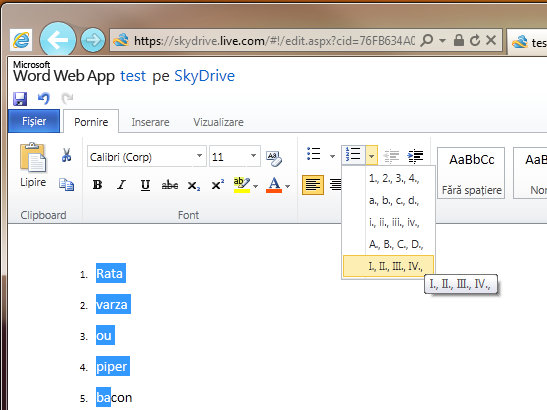Save the document with the floppy icon
Image resolution: width=547 pixels, height=410 pixels.
(20, 99)
